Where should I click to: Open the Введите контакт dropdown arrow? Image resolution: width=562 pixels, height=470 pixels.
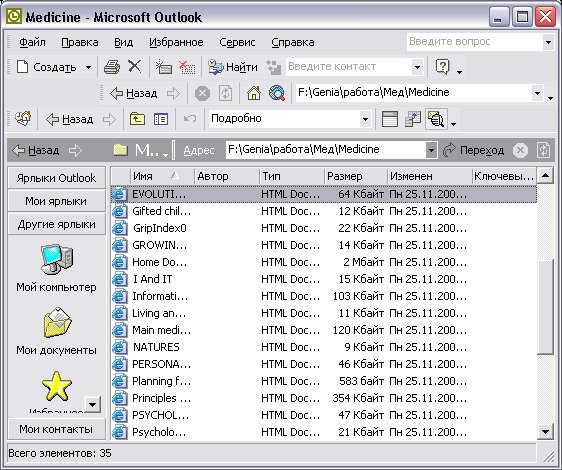(x=417, y=67)
